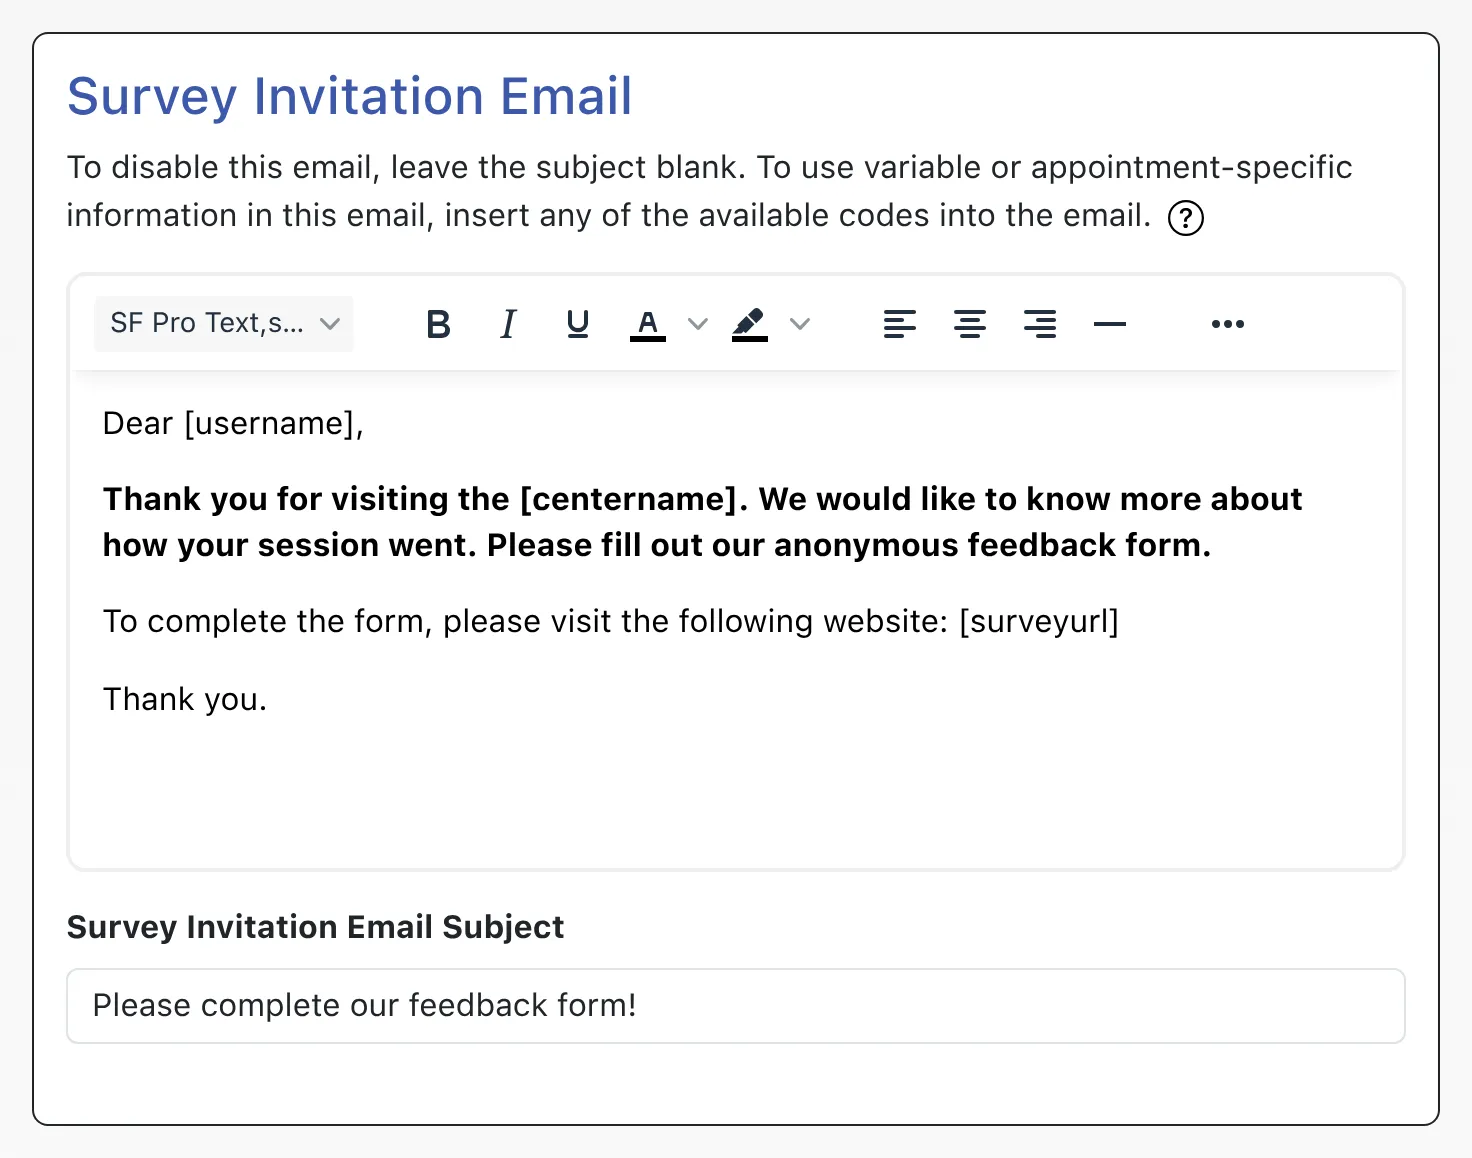Viewport: 1472px width, 1158px height.
Task: Click the help question mark icon
Action: 1186,218
